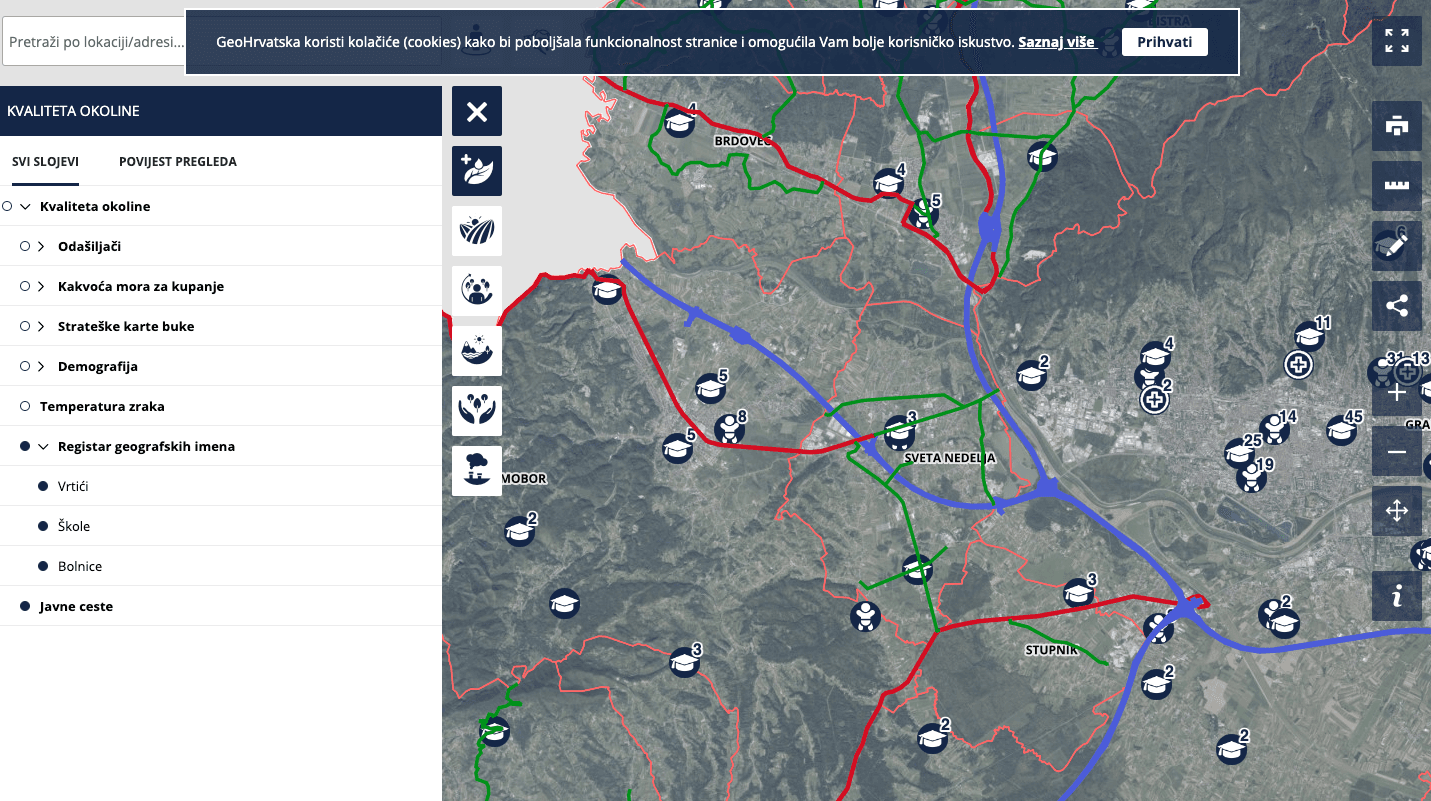Disable the Javne ceste layer circle

pos(25,606)
